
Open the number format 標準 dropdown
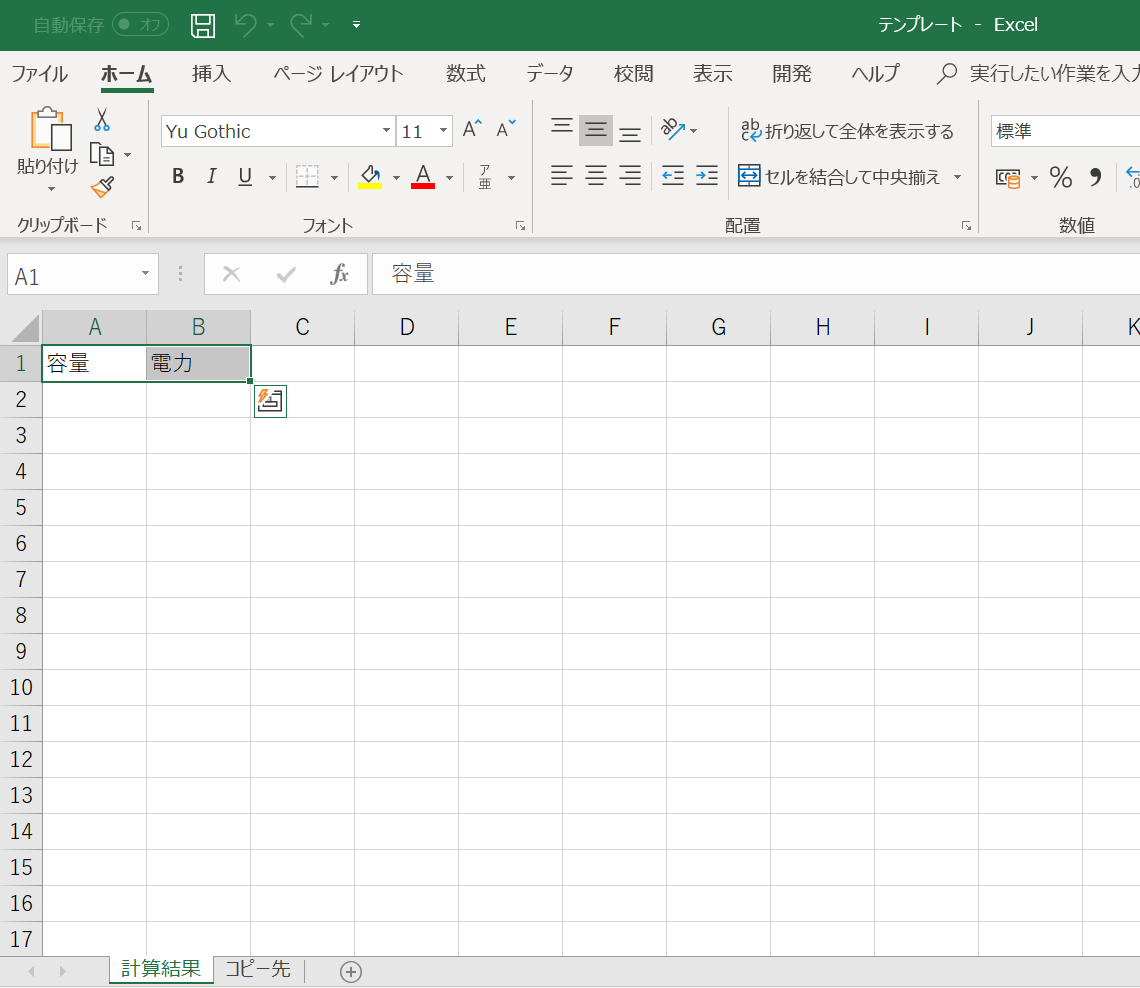click(1065, 131)
